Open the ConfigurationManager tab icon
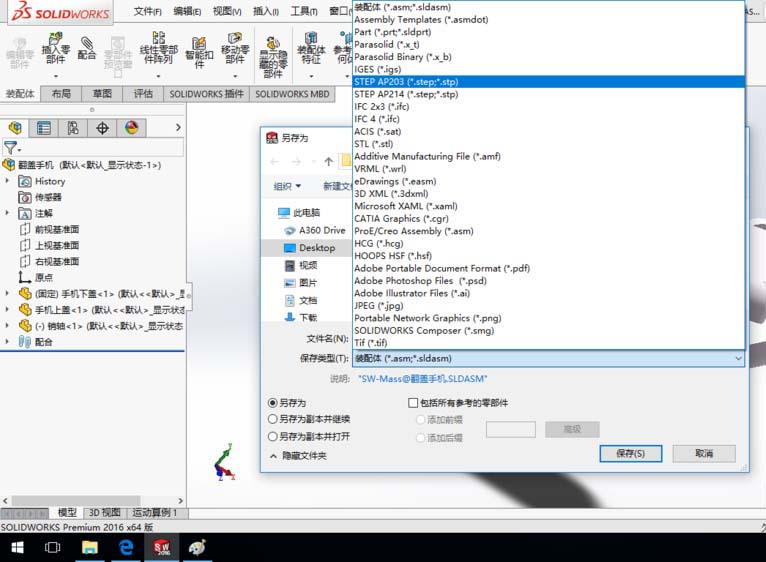Viewport: 766px width, 562px height. (73, 128)
